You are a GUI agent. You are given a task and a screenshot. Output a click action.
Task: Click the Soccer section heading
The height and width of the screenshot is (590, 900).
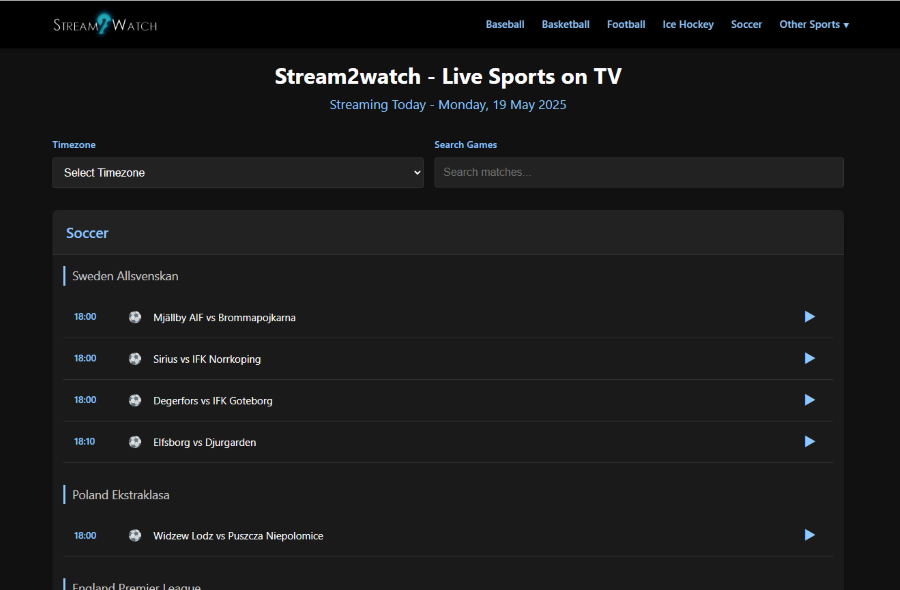pyautogui.click(x=87, y=233)
